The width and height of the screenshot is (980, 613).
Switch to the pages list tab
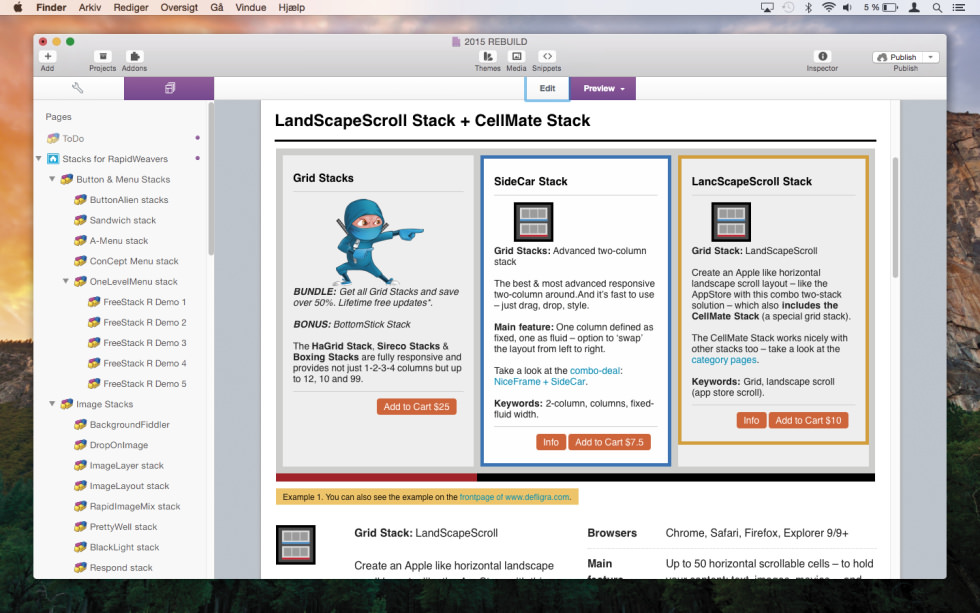pos(169,88)
